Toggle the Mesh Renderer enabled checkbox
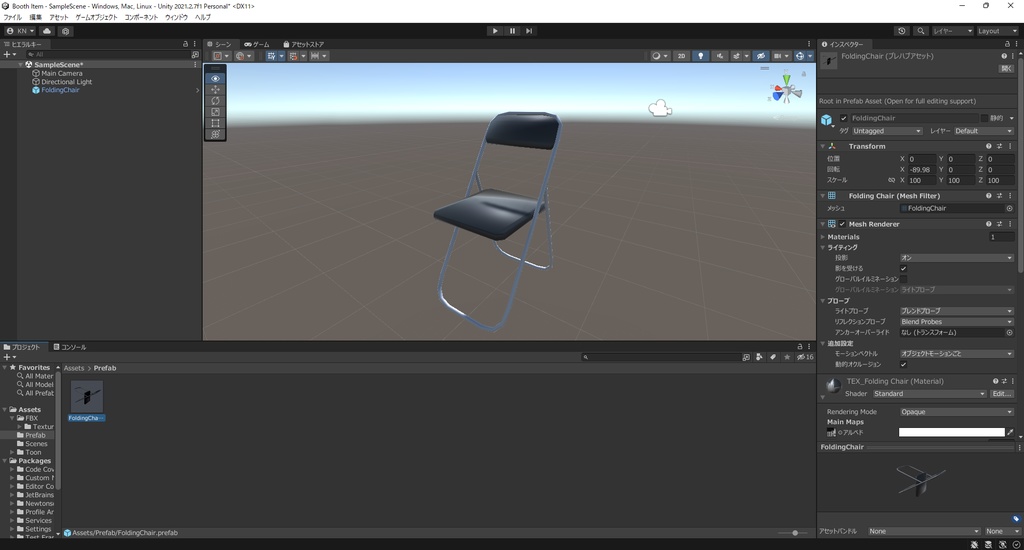Viewport: 1024px width, 550px height. (x=842, y=224)
